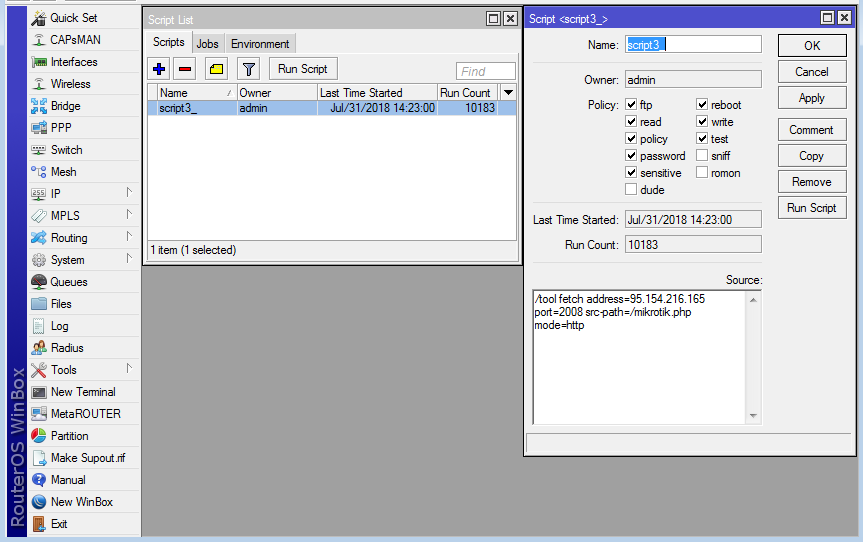The image size is (863, 542).
Task: Click Run Script in Script List toolbar
Action: (303, 69)
